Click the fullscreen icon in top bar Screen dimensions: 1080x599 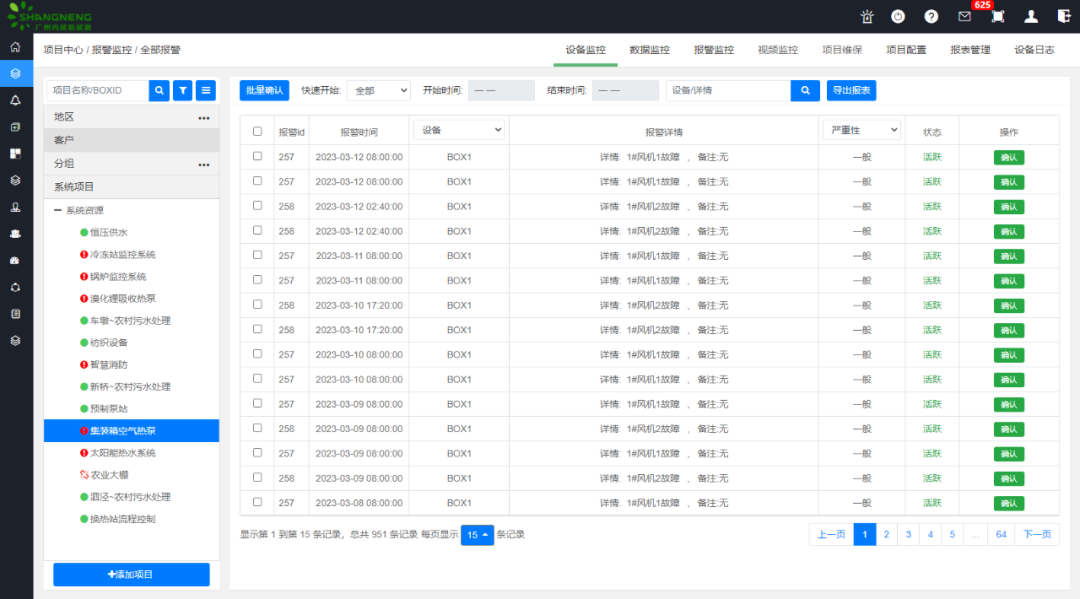point(997,17)
